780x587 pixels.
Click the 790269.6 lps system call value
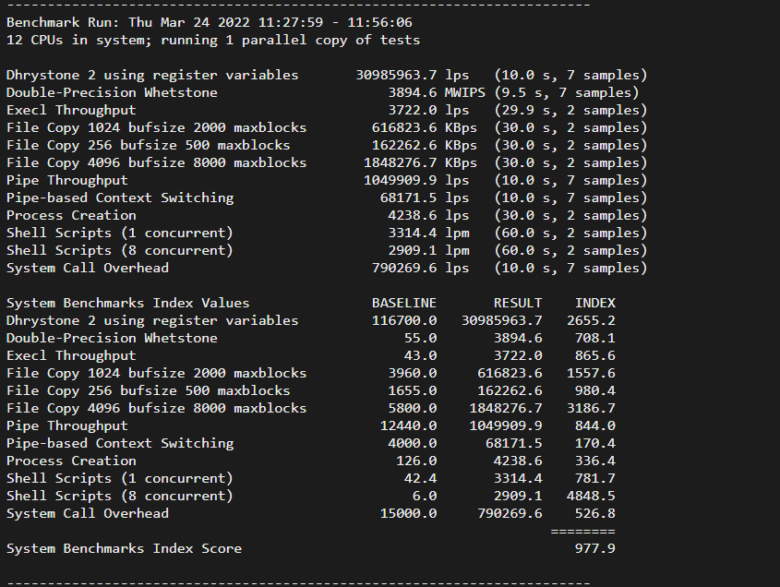click(x=416, y=268)
